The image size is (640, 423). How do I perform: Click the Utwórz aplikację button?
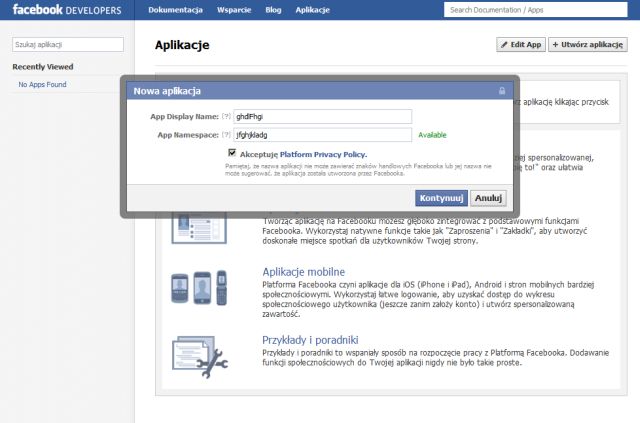(x=588, y=45)
